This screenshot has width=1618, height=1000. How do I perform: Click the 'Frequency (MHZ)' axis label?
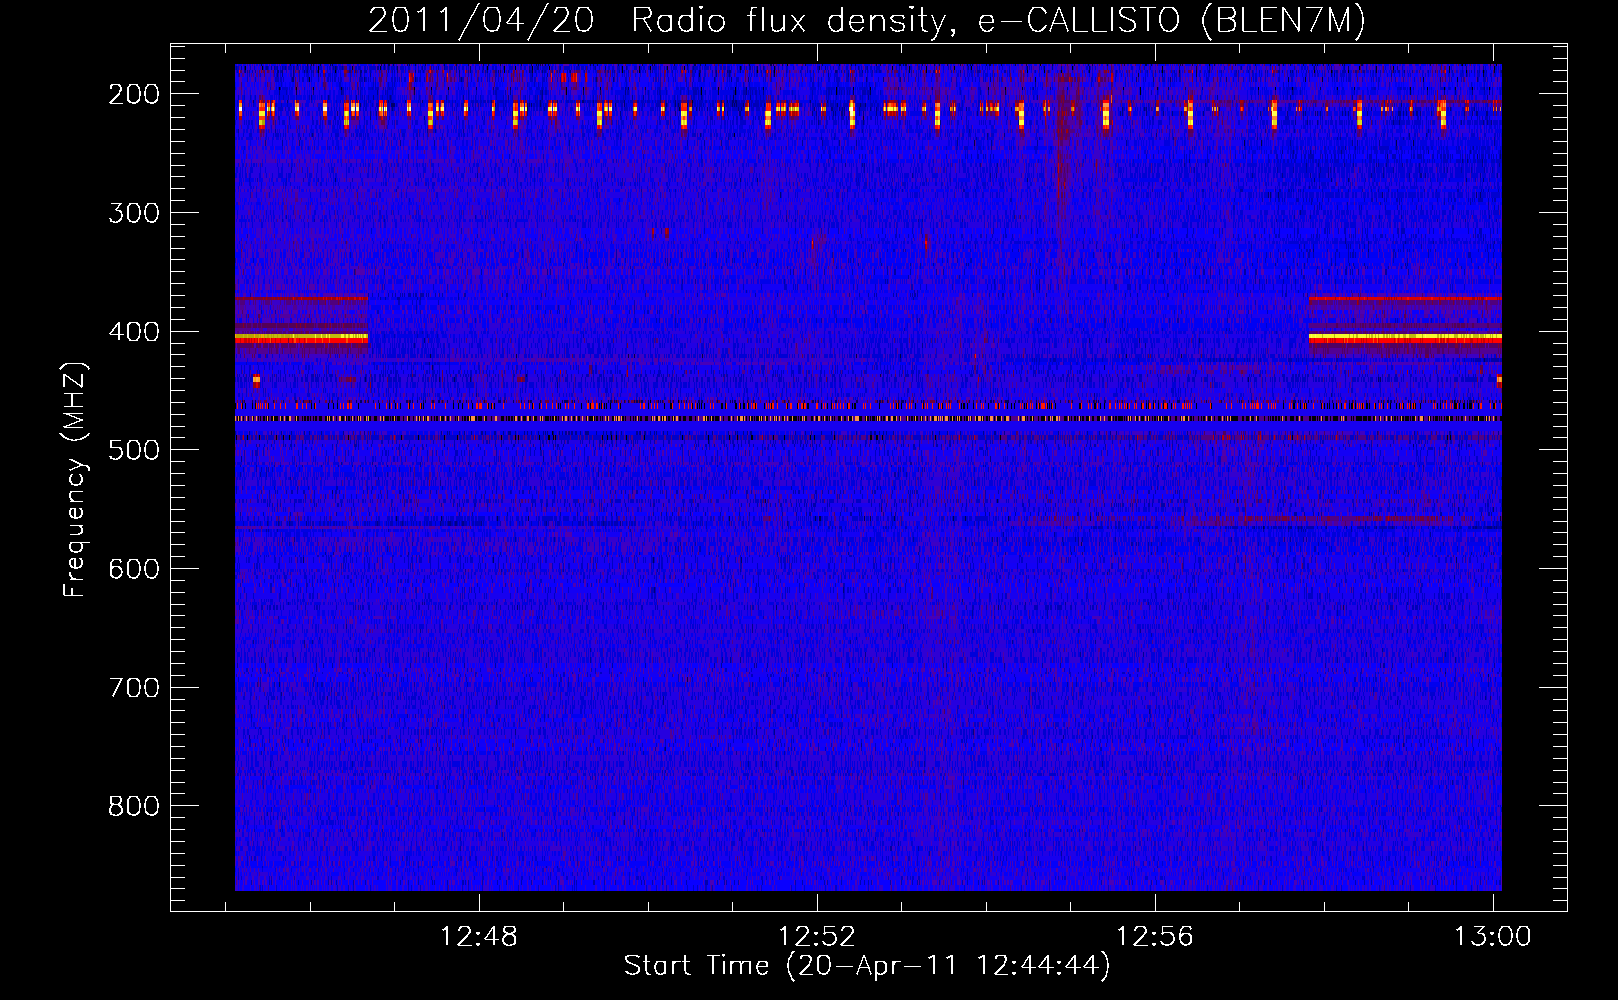pyautogui.click(x=75, y=479)
